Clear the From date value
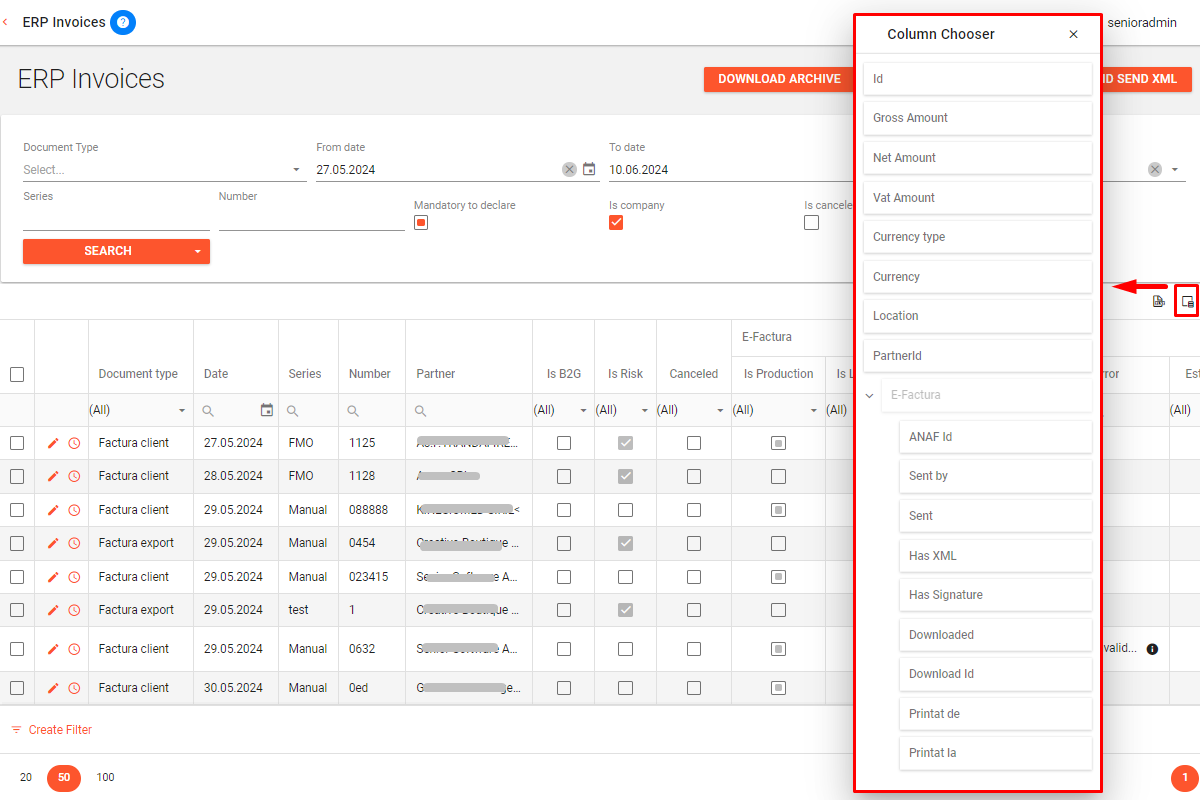1200x800 pixels. tap(569, 170)
